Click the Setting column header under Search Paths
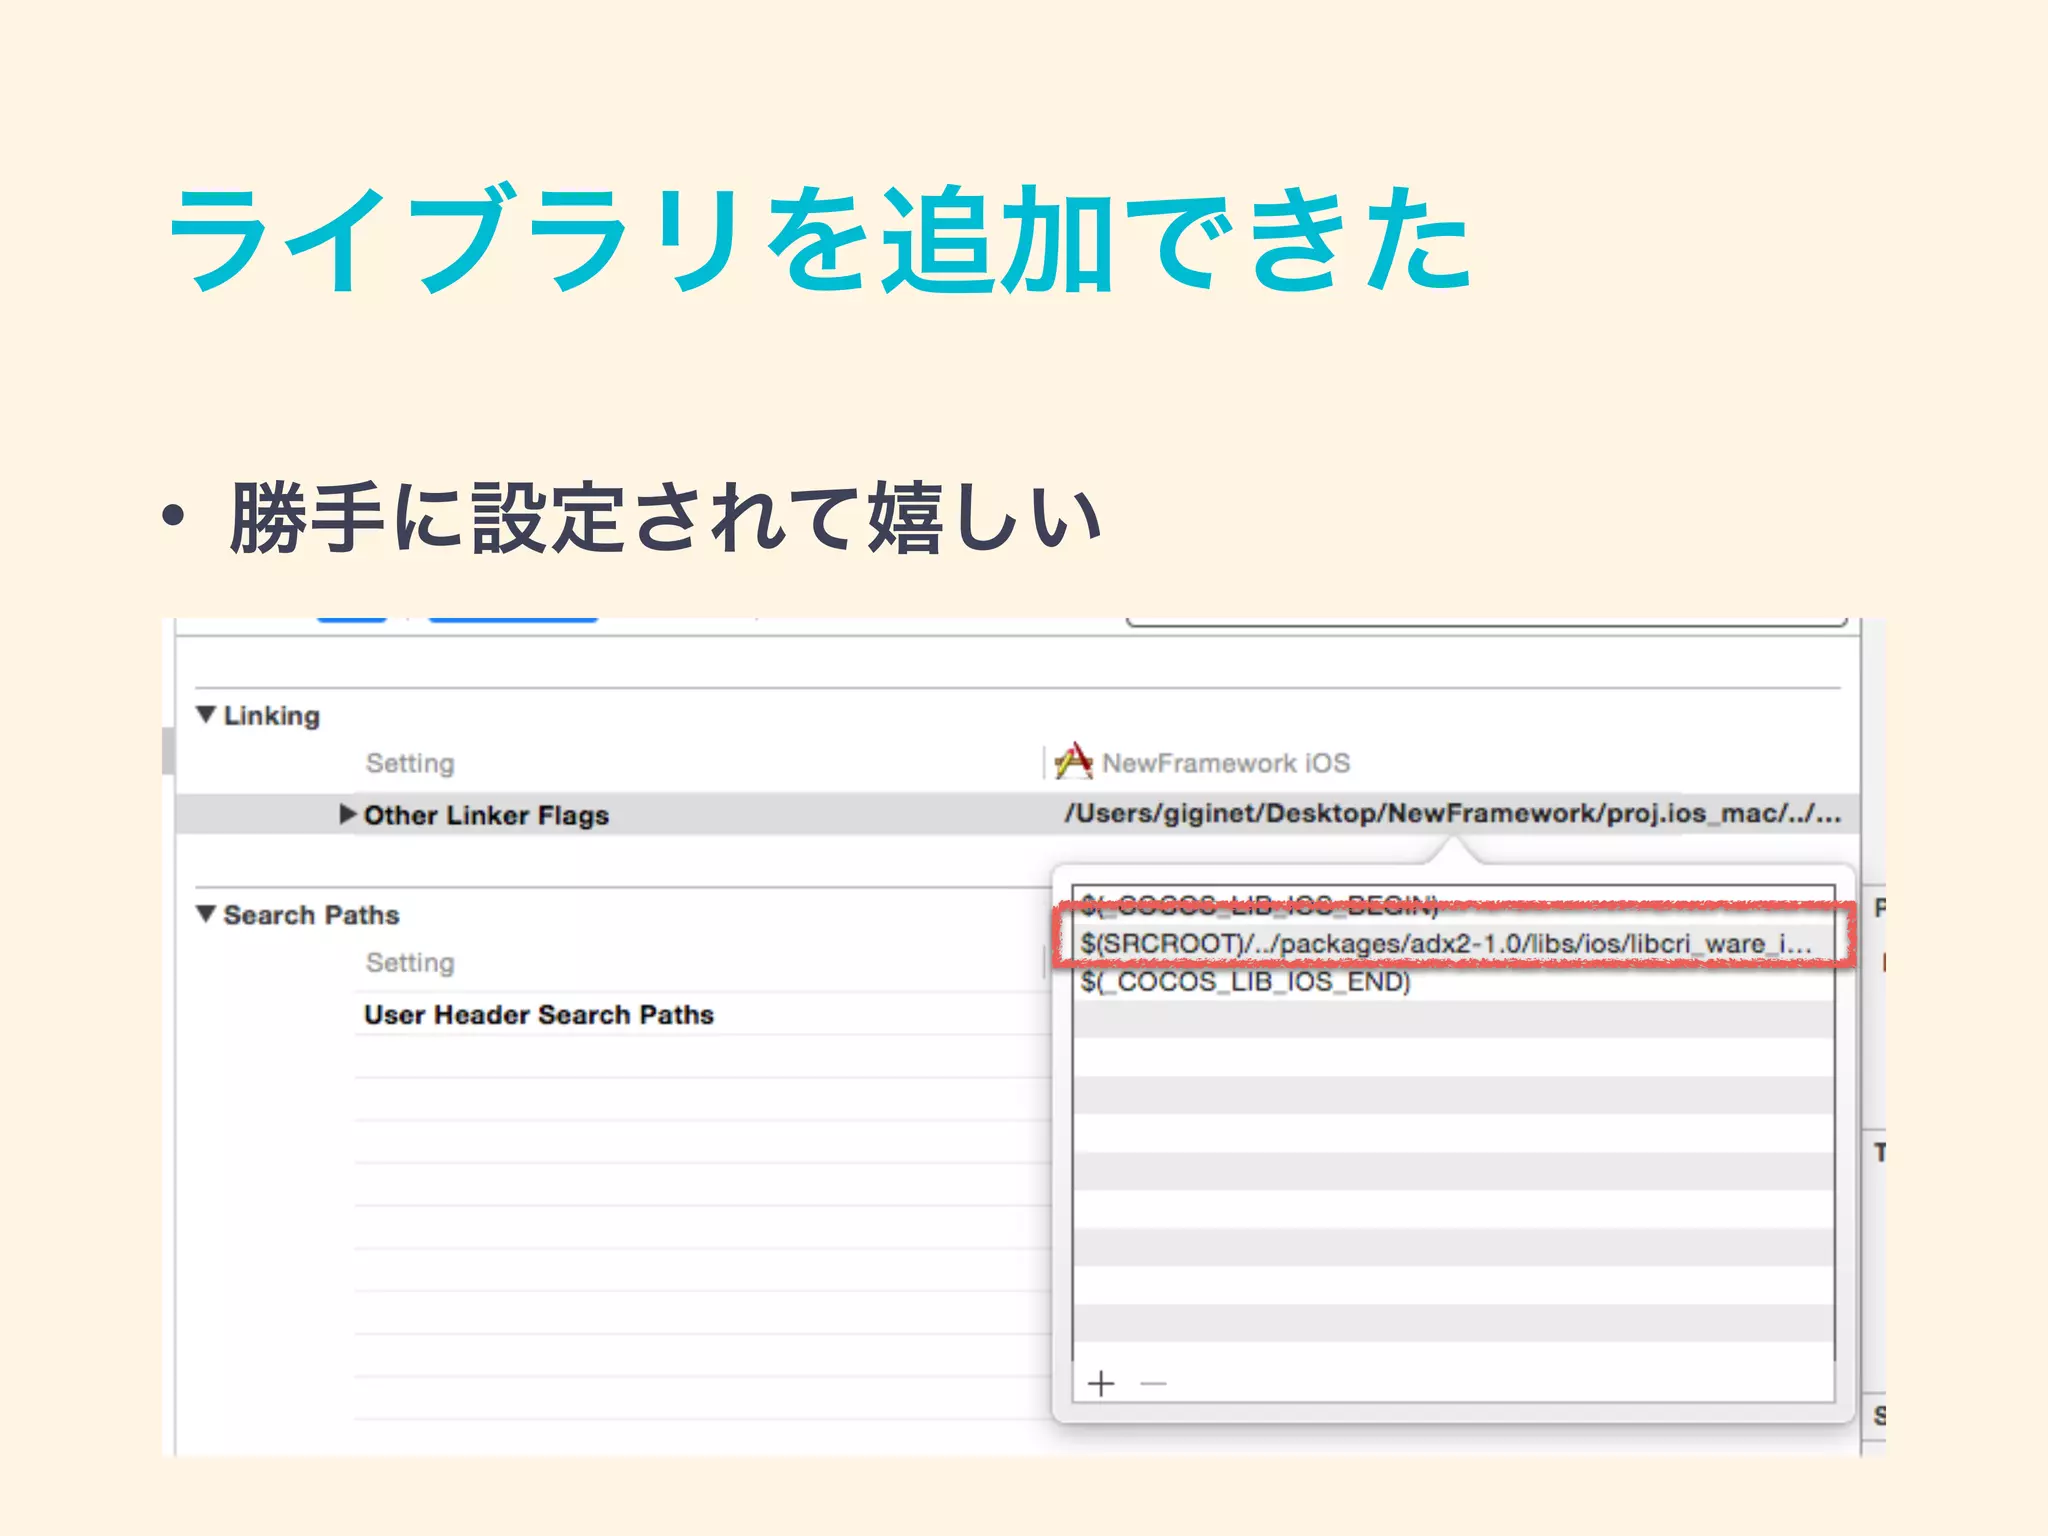Screen dimensions: 2048x1536 point(410,962)
